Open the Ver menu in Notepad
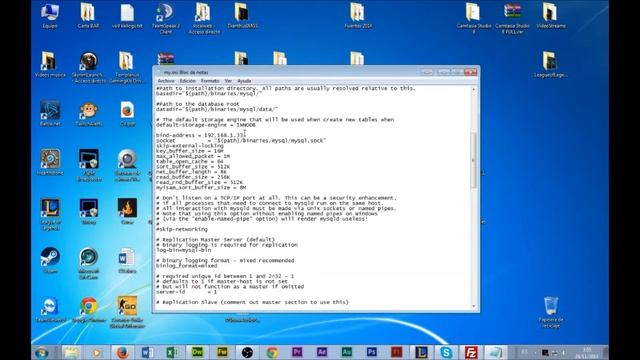640x360 pixels. click(x=228, y=81)
